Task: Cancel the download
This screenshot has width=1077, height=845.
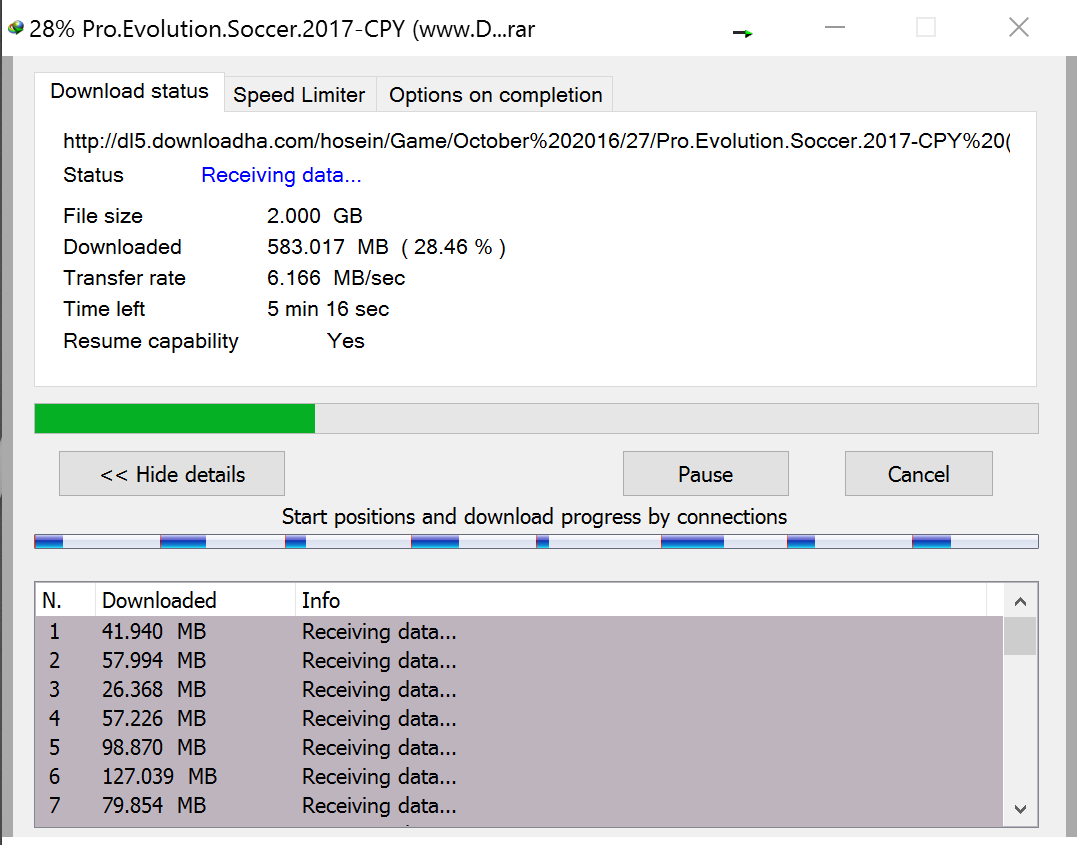Action: [x=918, y=473]
